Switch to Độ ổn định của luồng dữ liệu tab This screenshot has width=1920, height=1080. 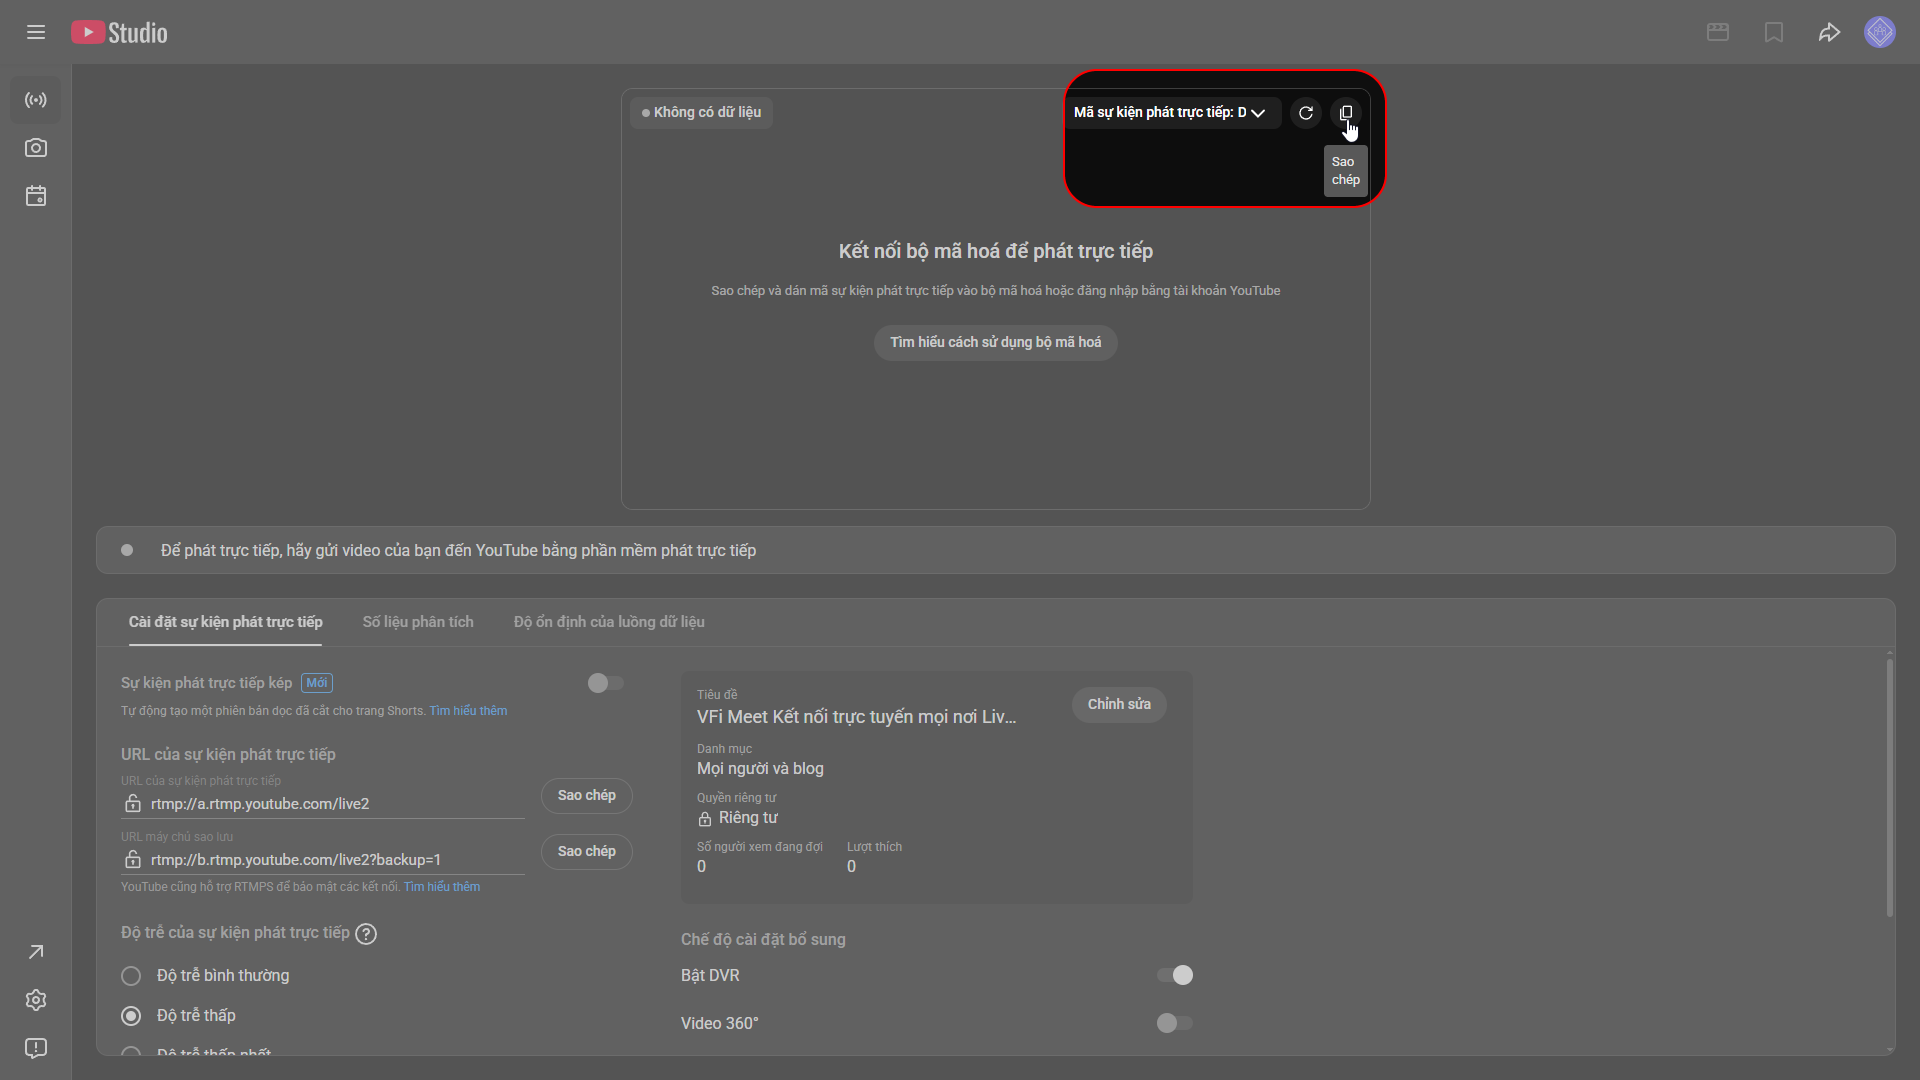pyautogui.click(x=609, y=622)
